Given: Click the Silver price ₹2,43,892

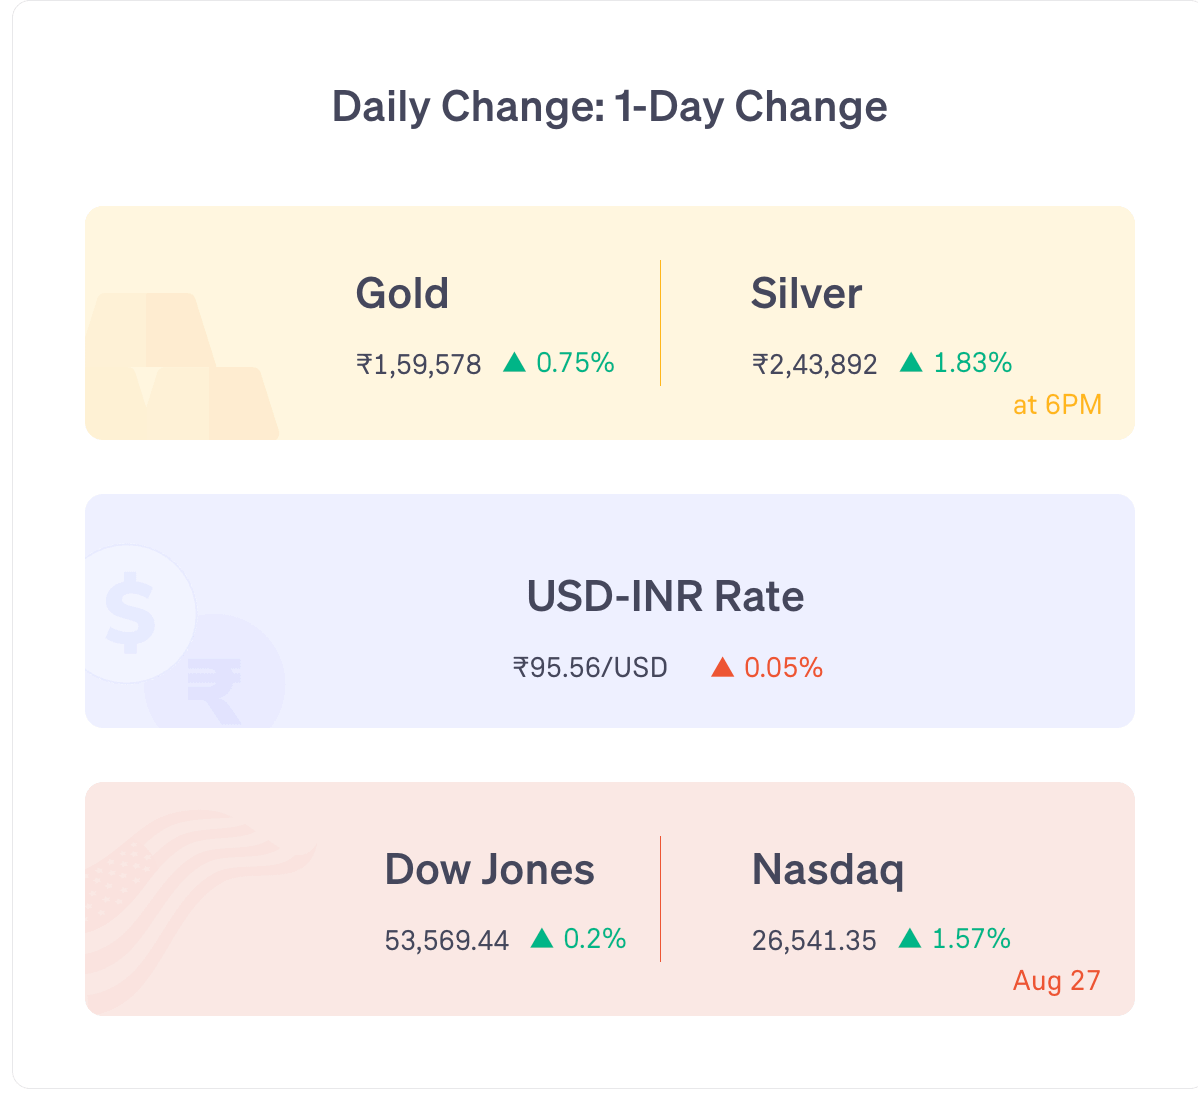Looking at the screenshot, I should (x=814, y=364).
